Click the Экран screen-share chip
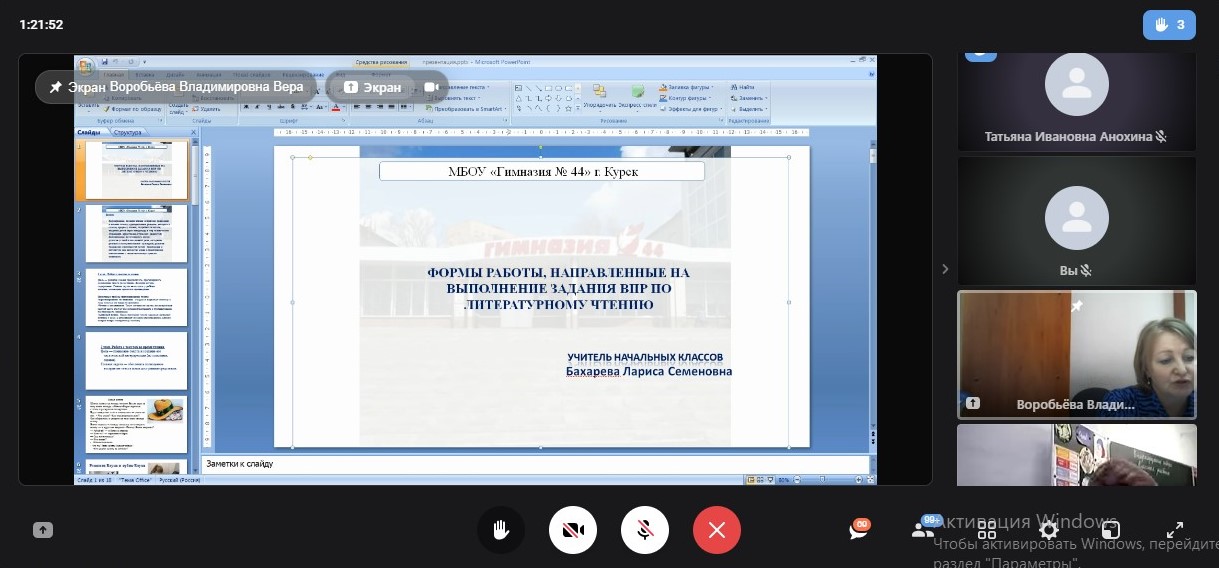The width and height of the screenshot is (1219, 568). pos(372,87)
